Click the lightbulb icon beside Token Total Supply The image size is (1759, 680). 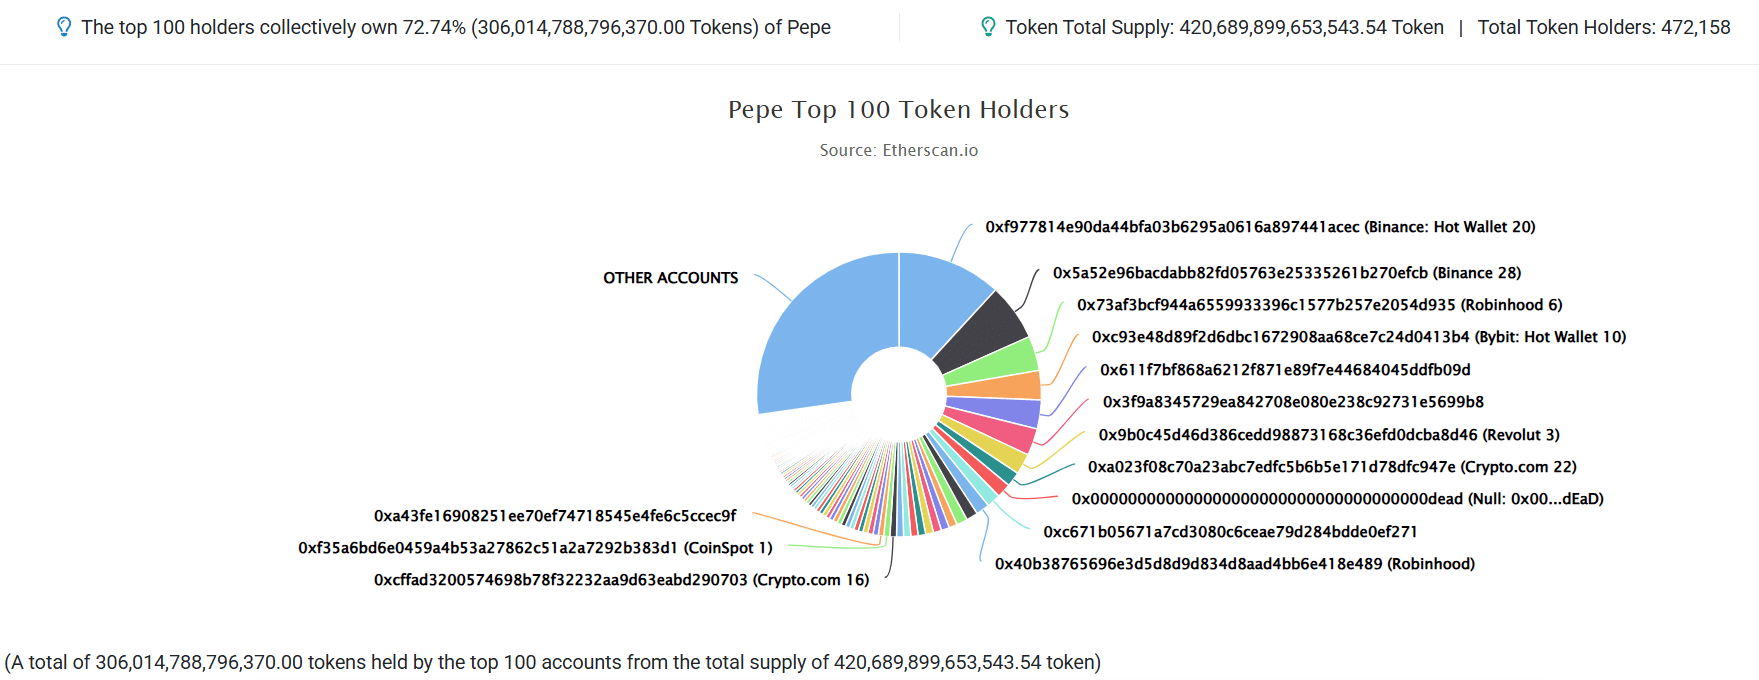coord(988,27)
